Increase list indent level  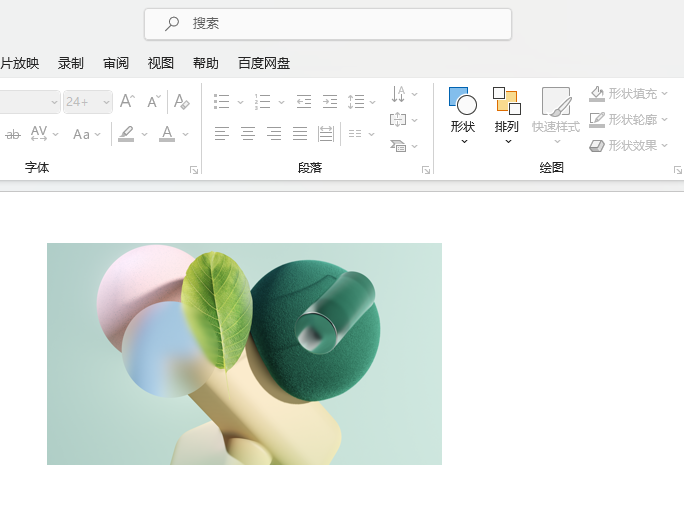click(330, 102)
